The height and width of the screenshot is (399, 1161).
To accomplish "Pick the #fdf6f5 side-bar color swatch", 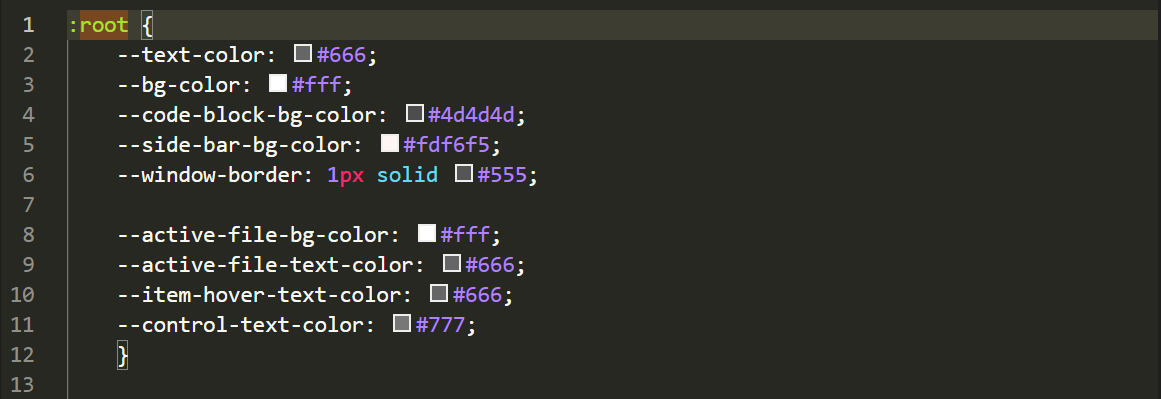I will tap(389, 143).
